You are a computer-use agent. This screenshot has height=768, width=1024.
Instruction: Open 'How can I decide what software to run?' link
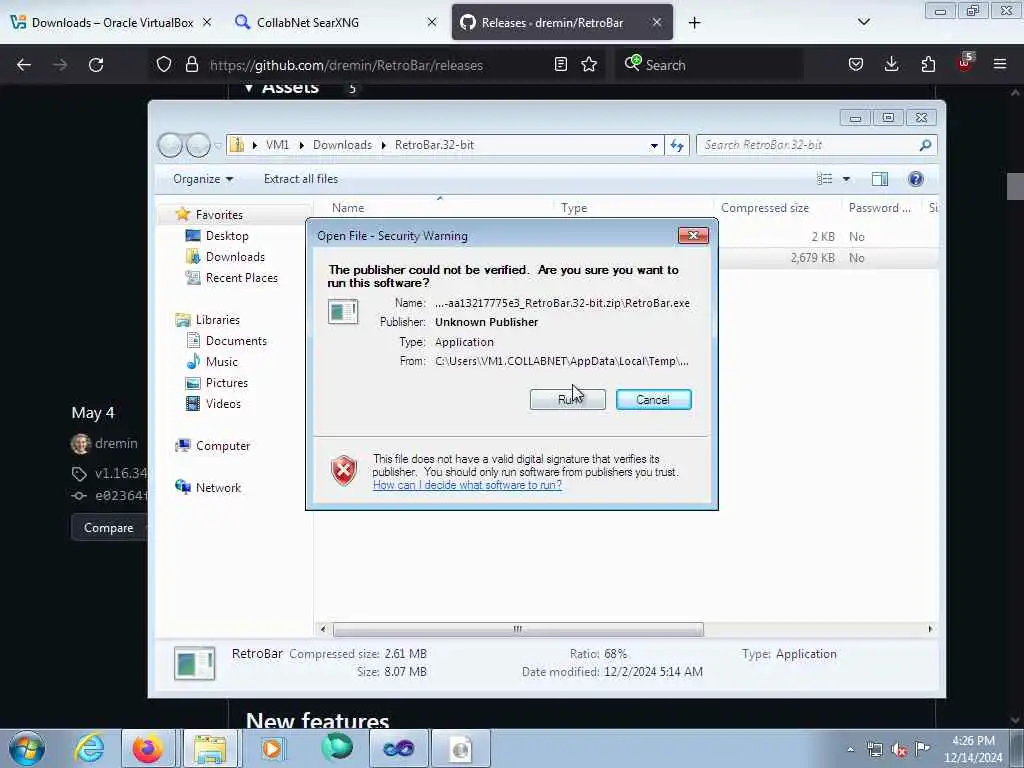tap(467, 485)
